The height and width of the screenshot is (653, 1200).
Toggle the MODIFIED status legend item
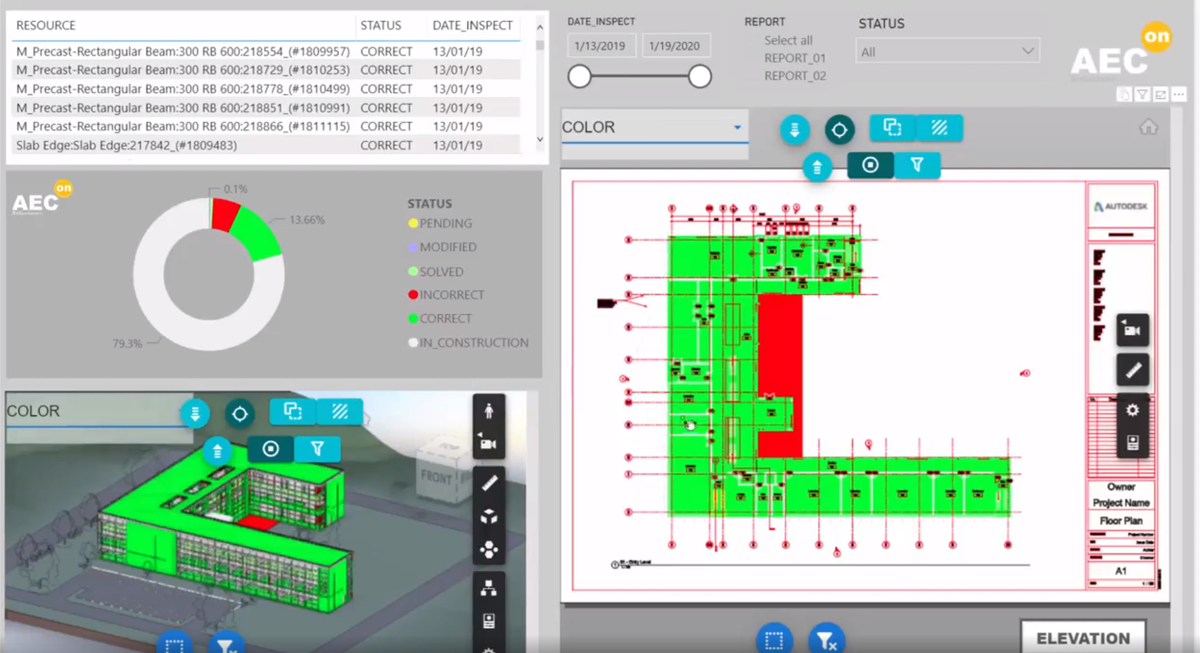coord(442,247)
